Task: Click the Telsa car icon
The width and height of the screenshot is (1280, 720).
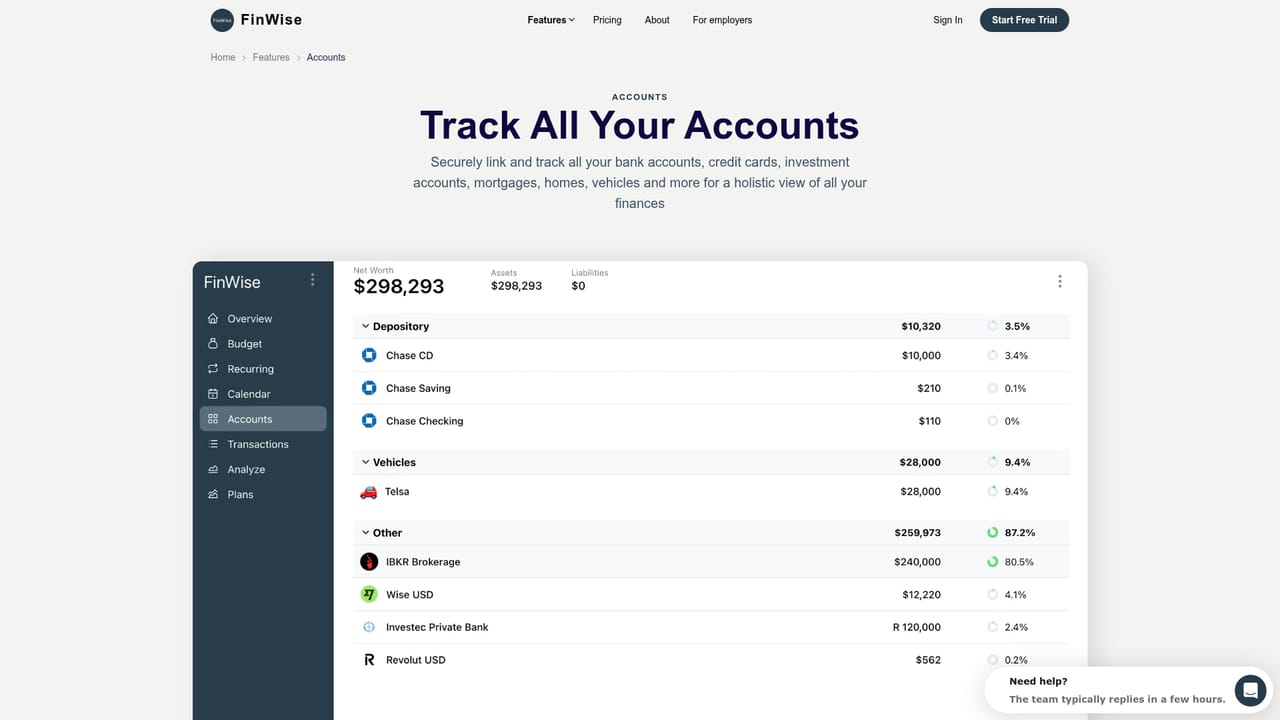Action: [x=368, y=492]
